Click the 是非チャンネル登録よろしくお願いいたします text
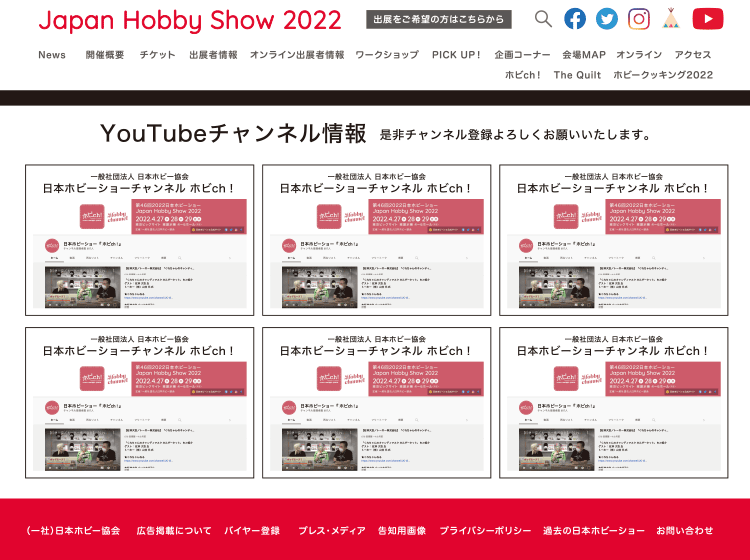The image size is (750, 560). [x=515, y=135]
